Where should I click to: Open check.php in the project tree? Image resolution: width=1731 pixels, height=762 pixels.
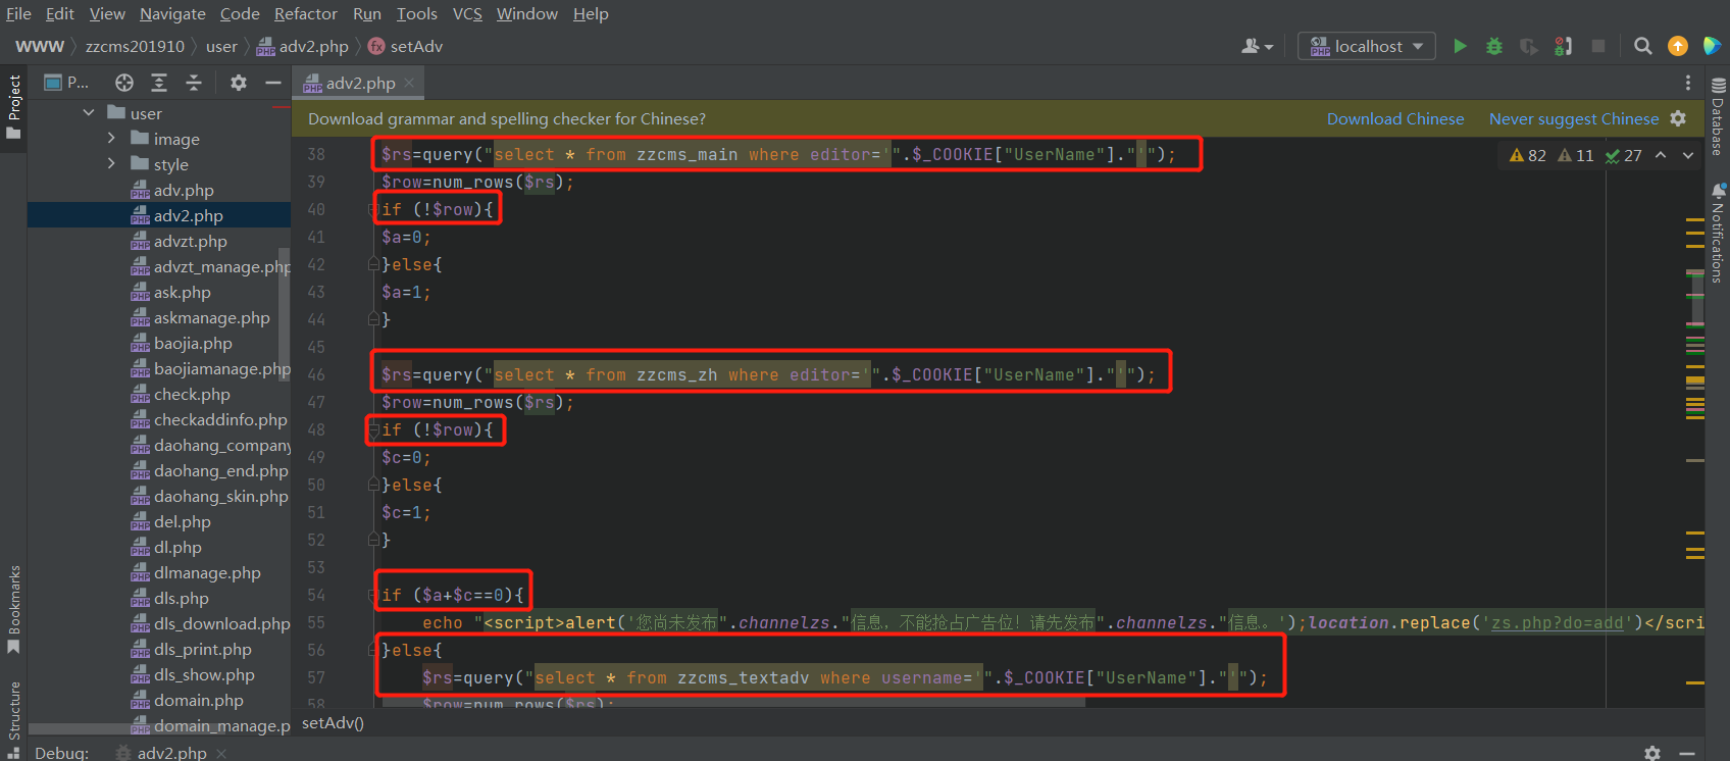(191, 394)
